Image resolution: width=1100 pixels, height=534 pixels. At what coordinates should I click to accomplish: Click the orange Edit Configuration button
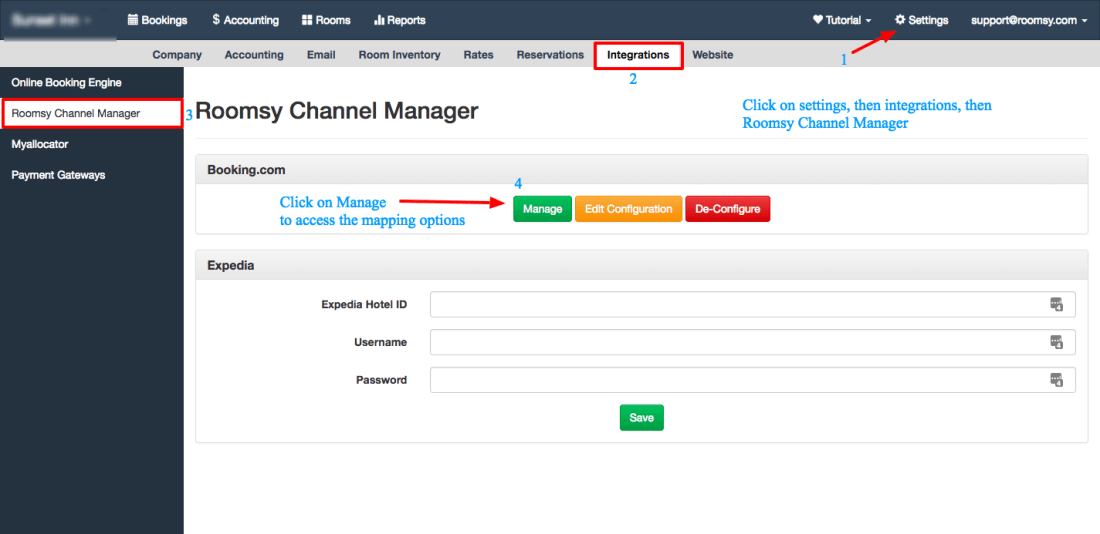point(628,209)
